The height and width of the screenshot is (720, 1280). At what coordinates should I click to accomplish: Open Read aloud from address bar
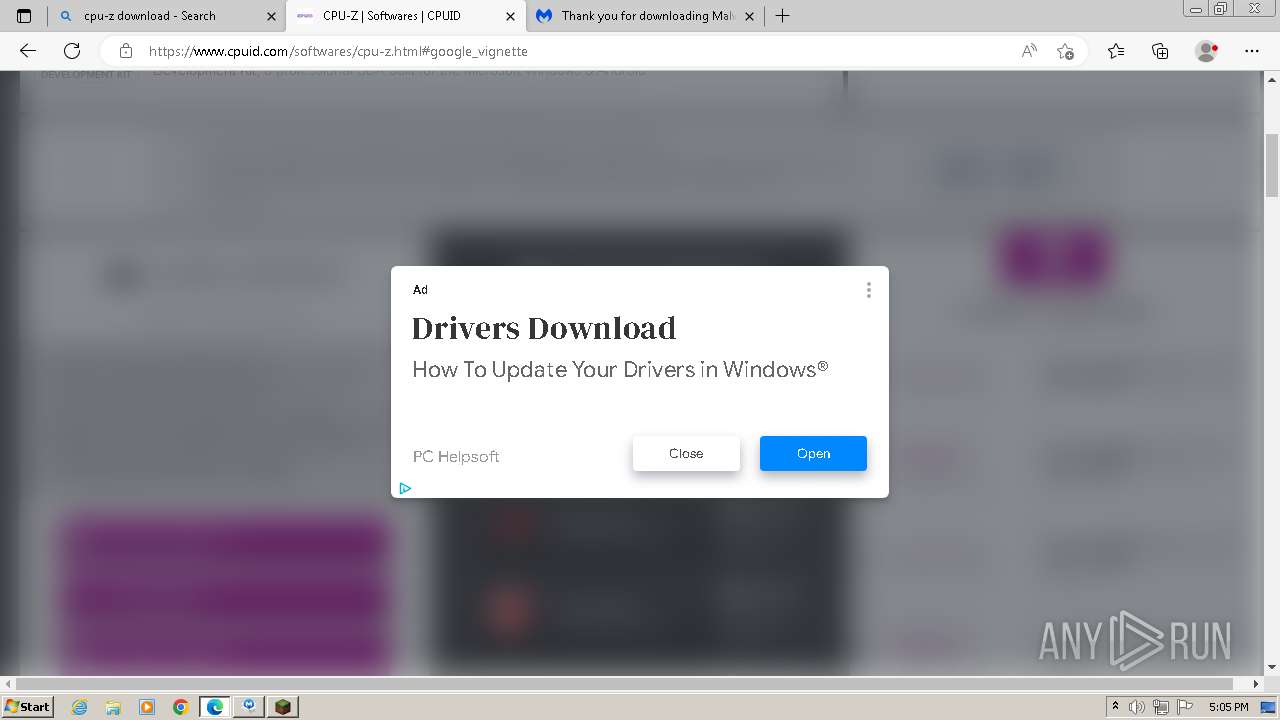1029,51
